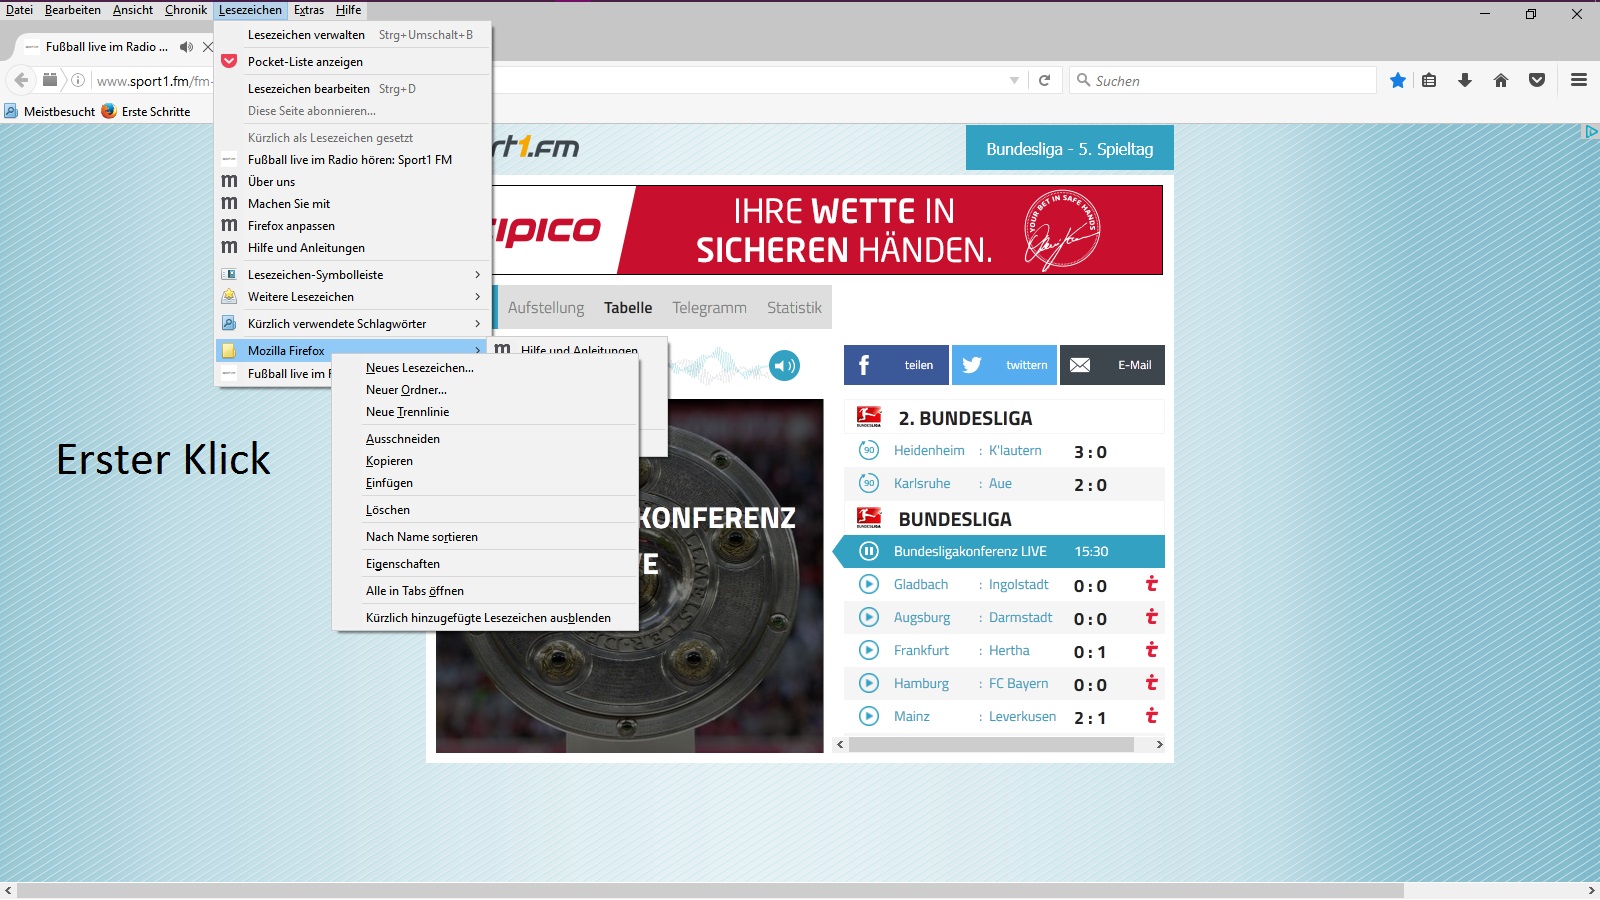Go to the home page icon

click(1501, 80)
